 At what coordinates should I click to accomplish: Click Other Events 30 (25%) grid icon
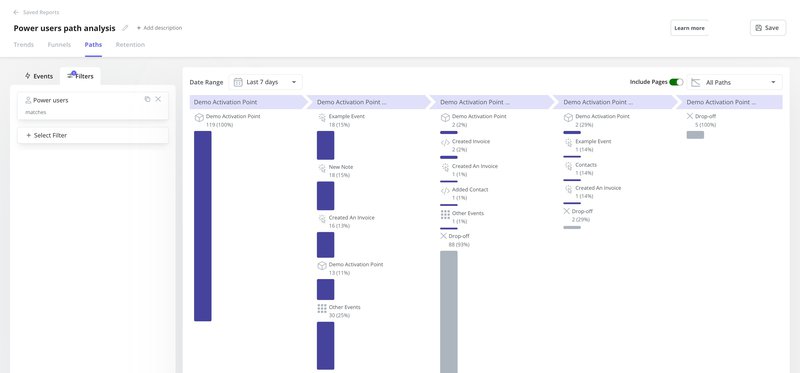coord(322,308)
